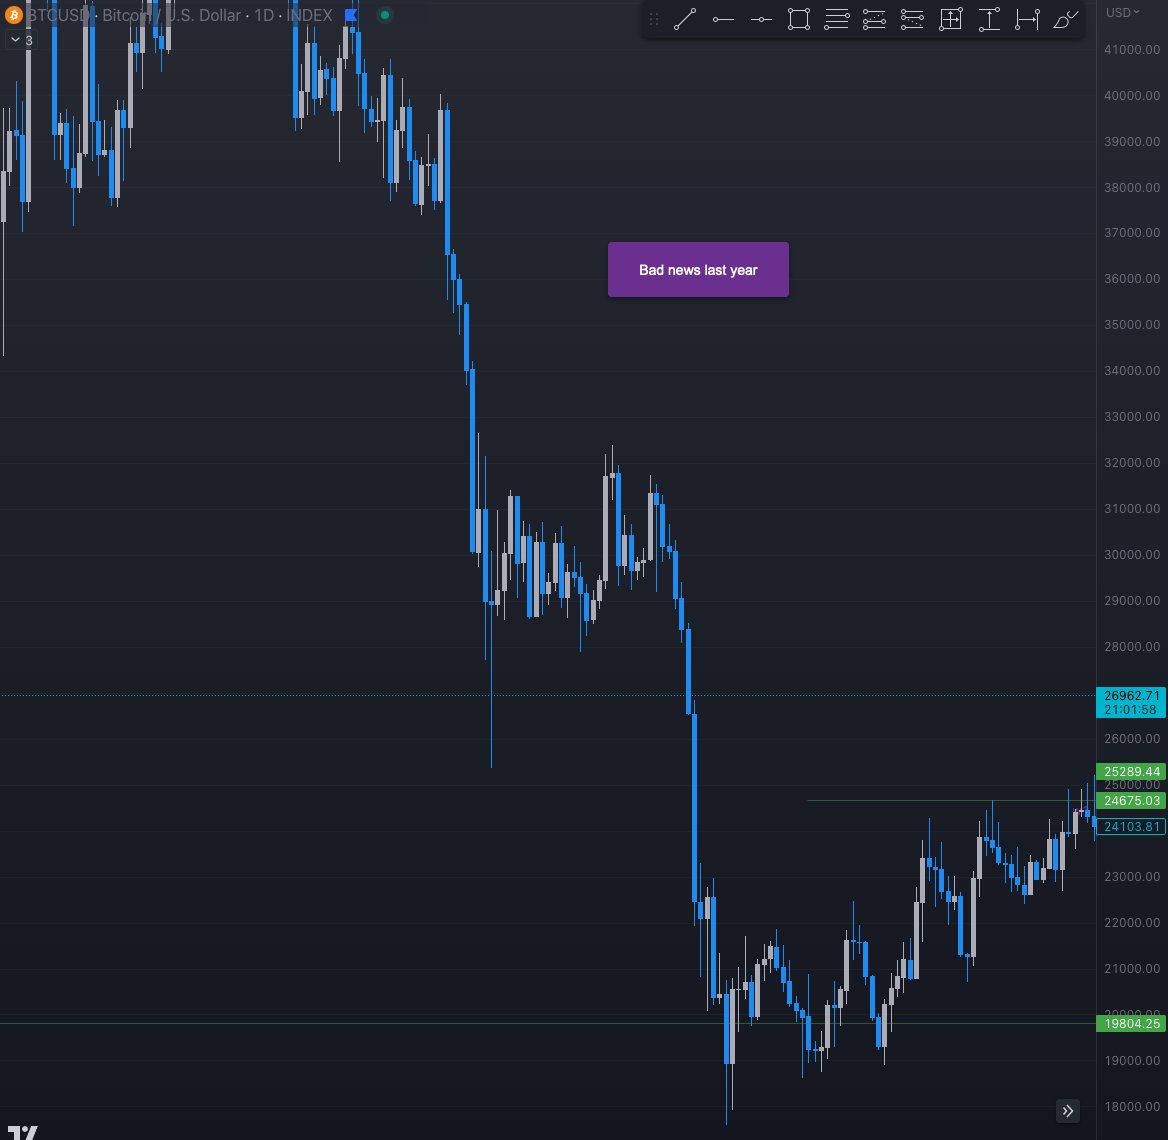The image size is (1168, 1140).
Task: Select the Rectangle drawing tool
Action: tap(799, 19)
